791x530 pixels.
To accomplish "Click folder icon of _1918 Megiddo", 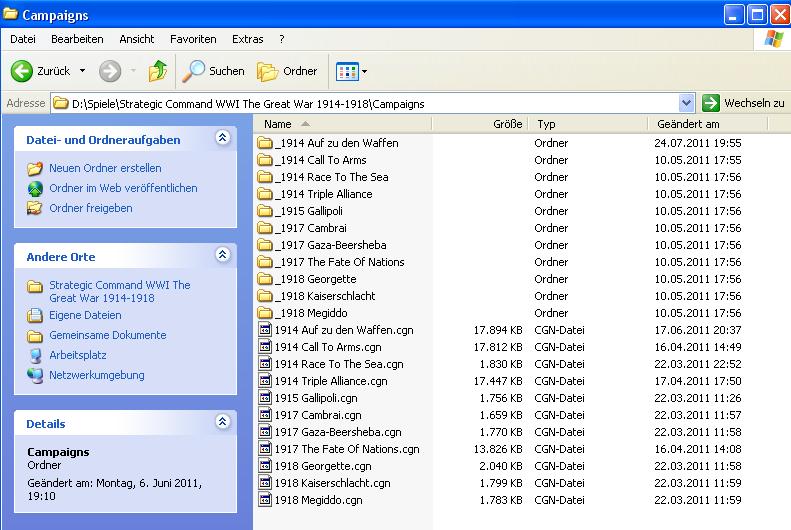I will (265, 313).
